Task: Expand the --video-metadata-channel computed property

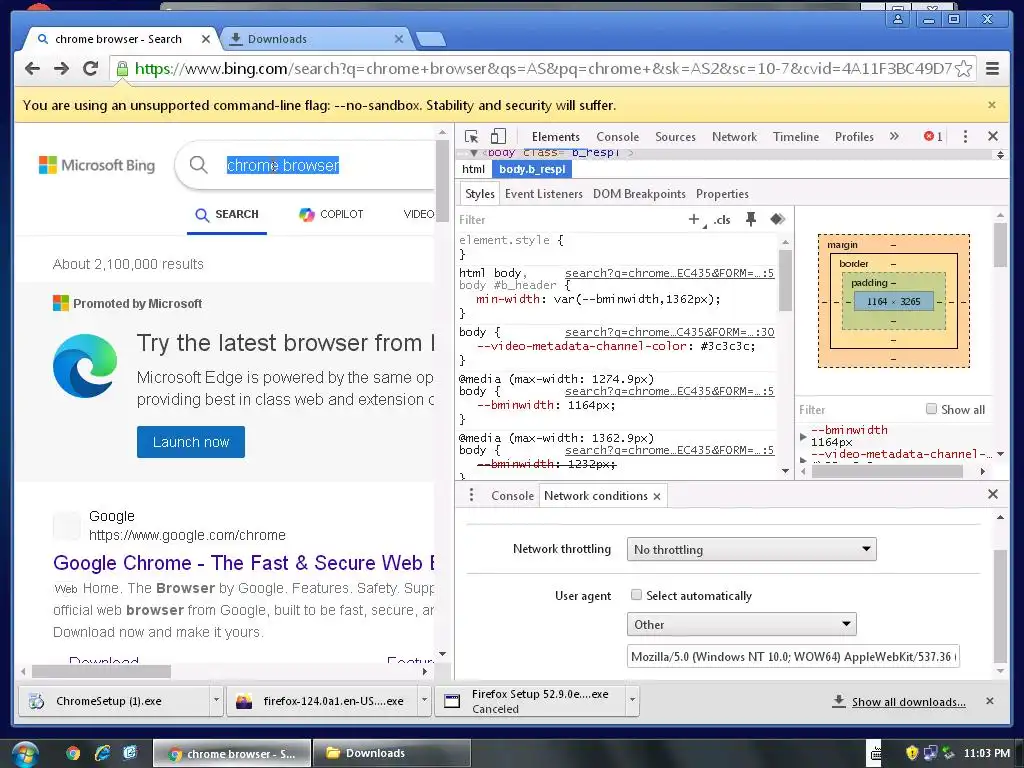Action: coord(803,459)
